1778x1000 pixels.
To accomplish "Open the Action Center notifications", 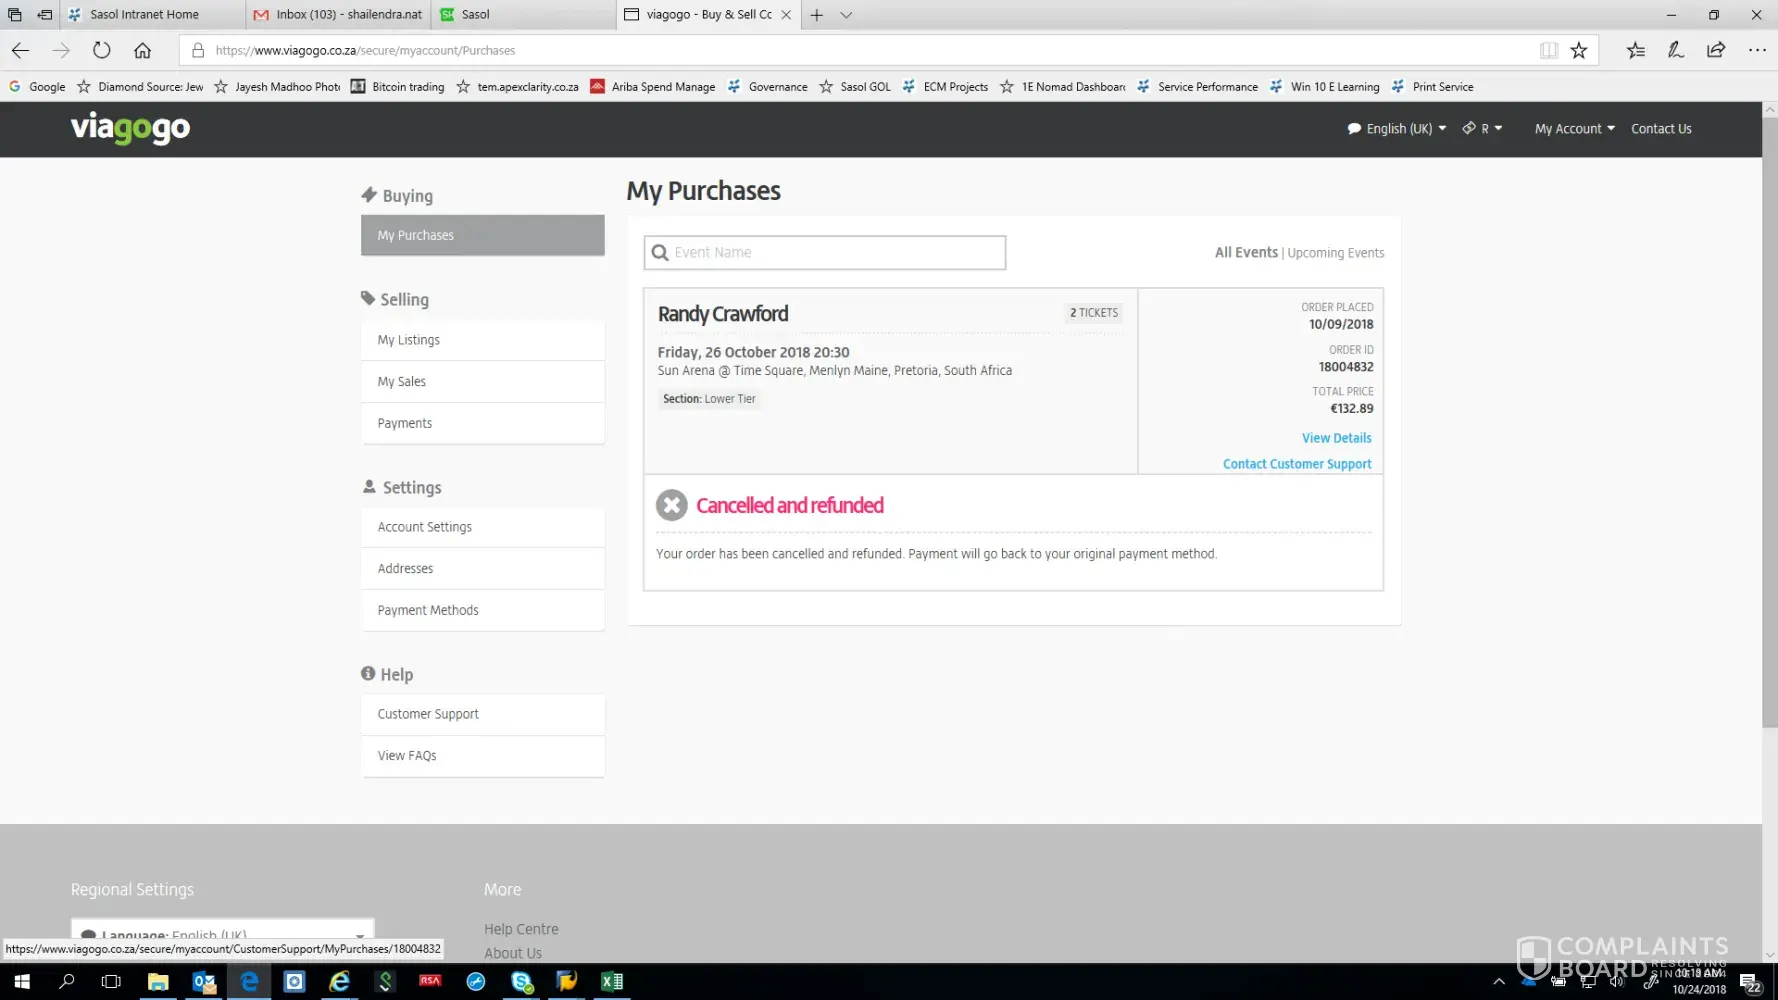I will (x=1750, y=982).
